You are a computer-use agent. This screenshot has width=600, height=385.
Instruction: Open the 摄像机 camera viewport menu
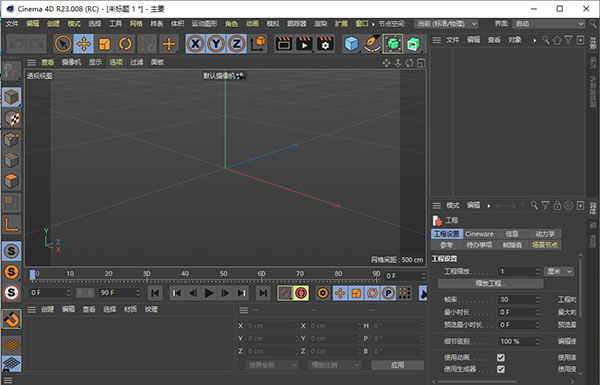(x=72, y=62)
